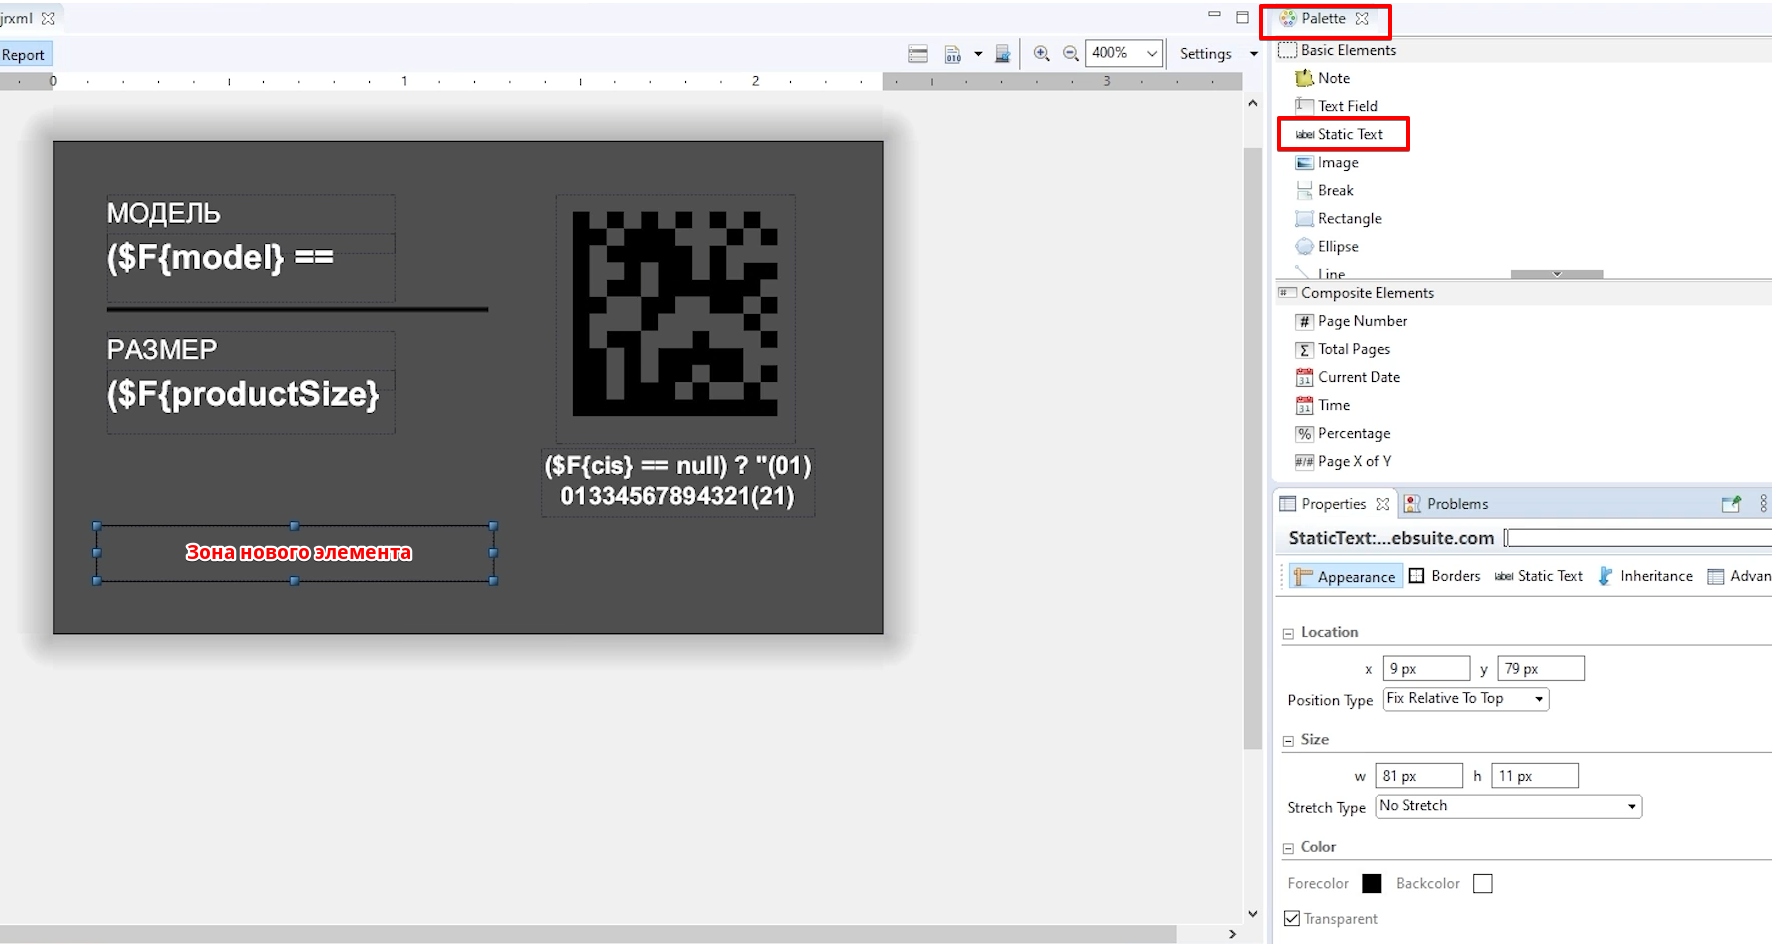The image size is (1772, 944).
Task: Open the compile icon dropdown arrow
Action: tap(978, 54)
